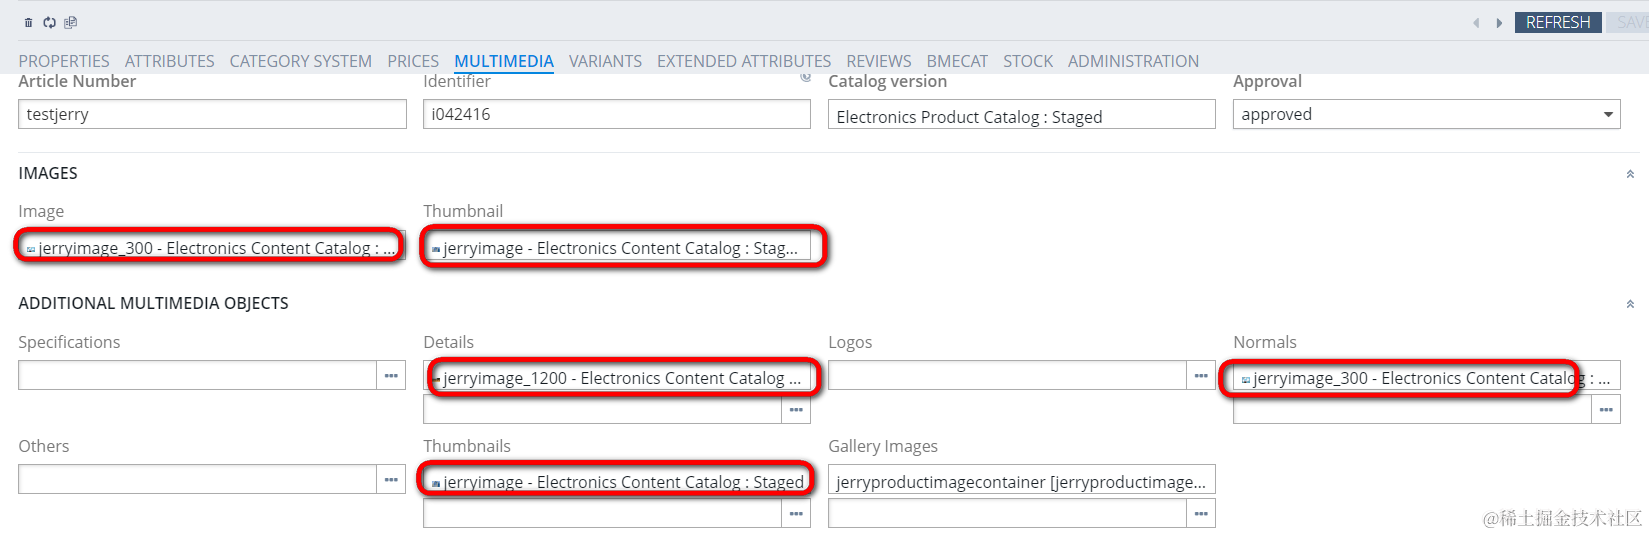The height and width of the screenshot is (535, 1649).
Task: Click the Refresh button
Action: 1557,22
